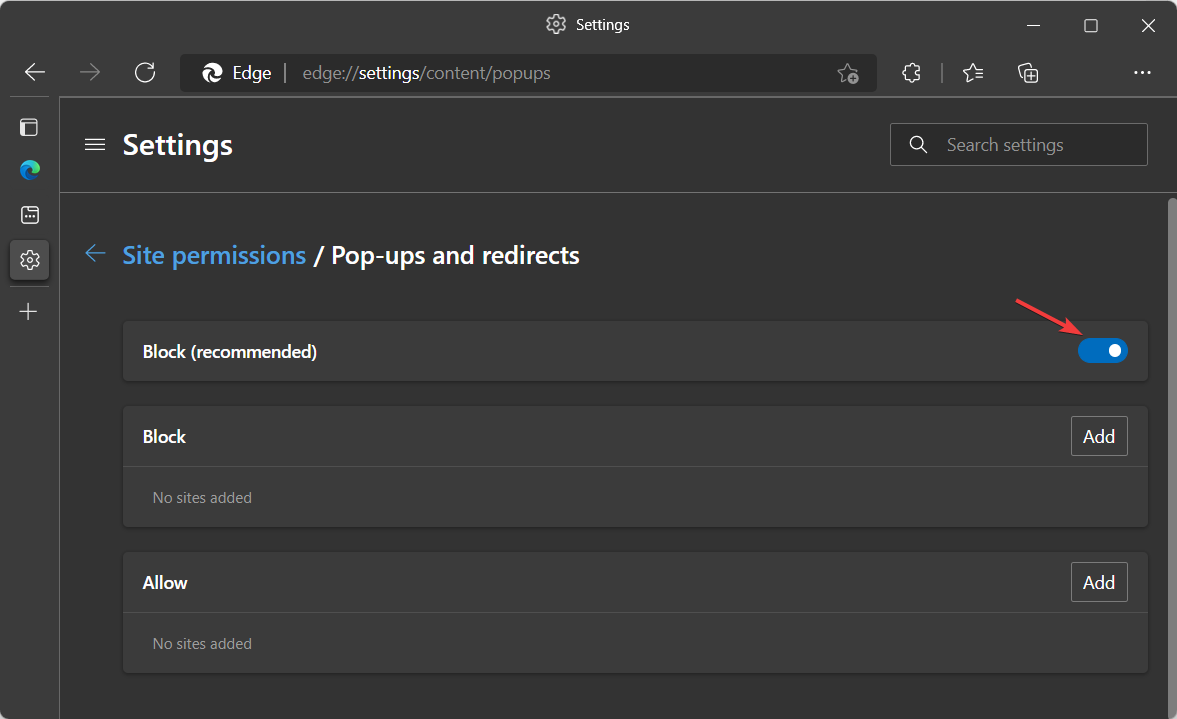Open the tab actions icon in sidebar
Image resolution: width=1177 pixels, height=719 pixels.
29,128
